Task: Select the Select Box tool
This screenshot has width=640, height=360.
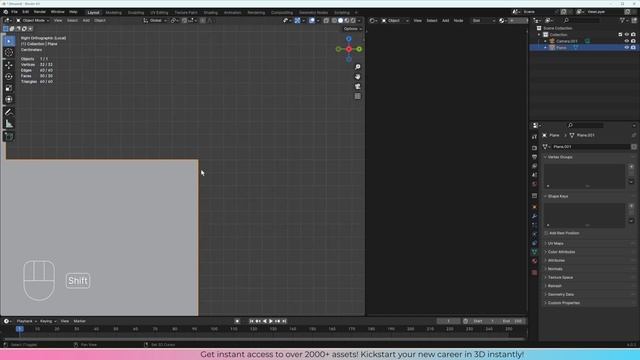Action: tap(9, 41)
